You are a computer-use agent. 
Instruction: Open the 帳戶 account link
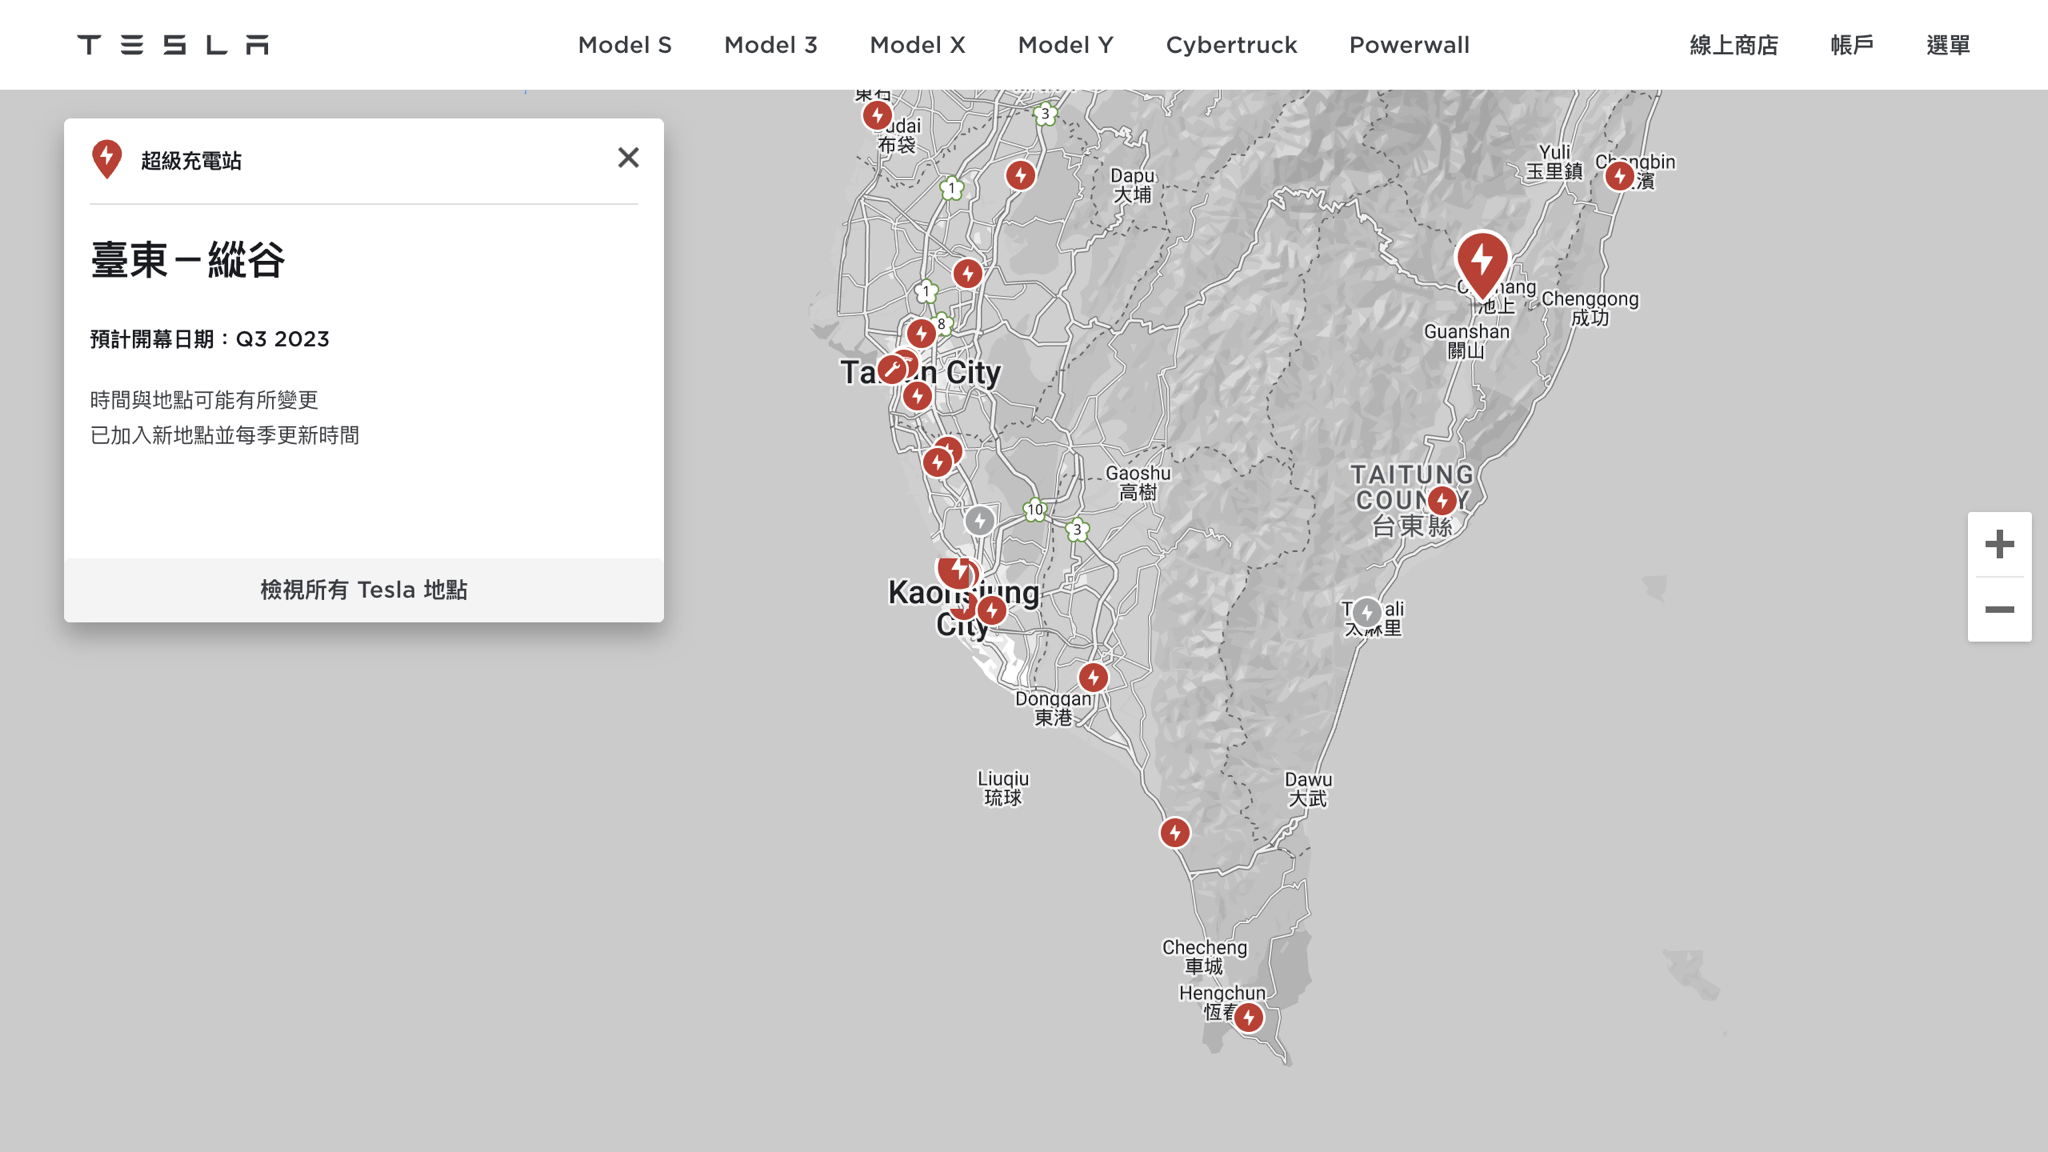(1852, 45)
